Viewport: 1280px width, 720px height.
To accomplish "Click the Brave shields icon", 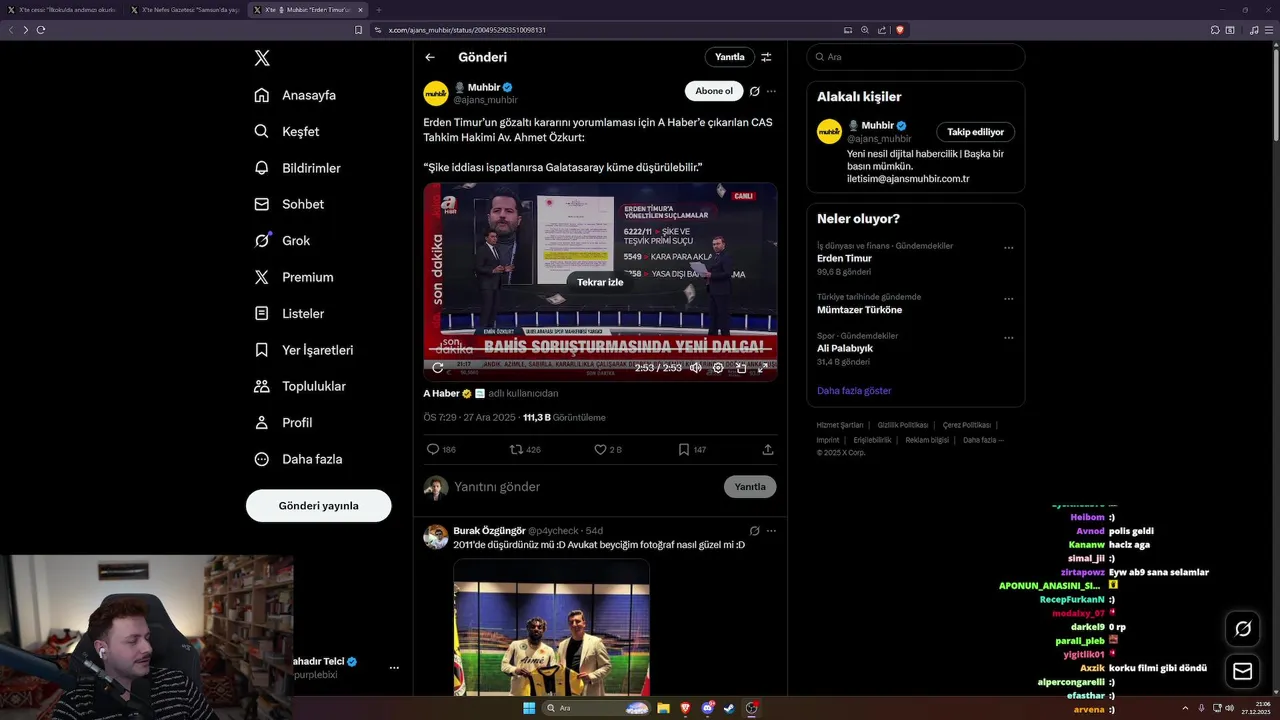I will [900, 30].
